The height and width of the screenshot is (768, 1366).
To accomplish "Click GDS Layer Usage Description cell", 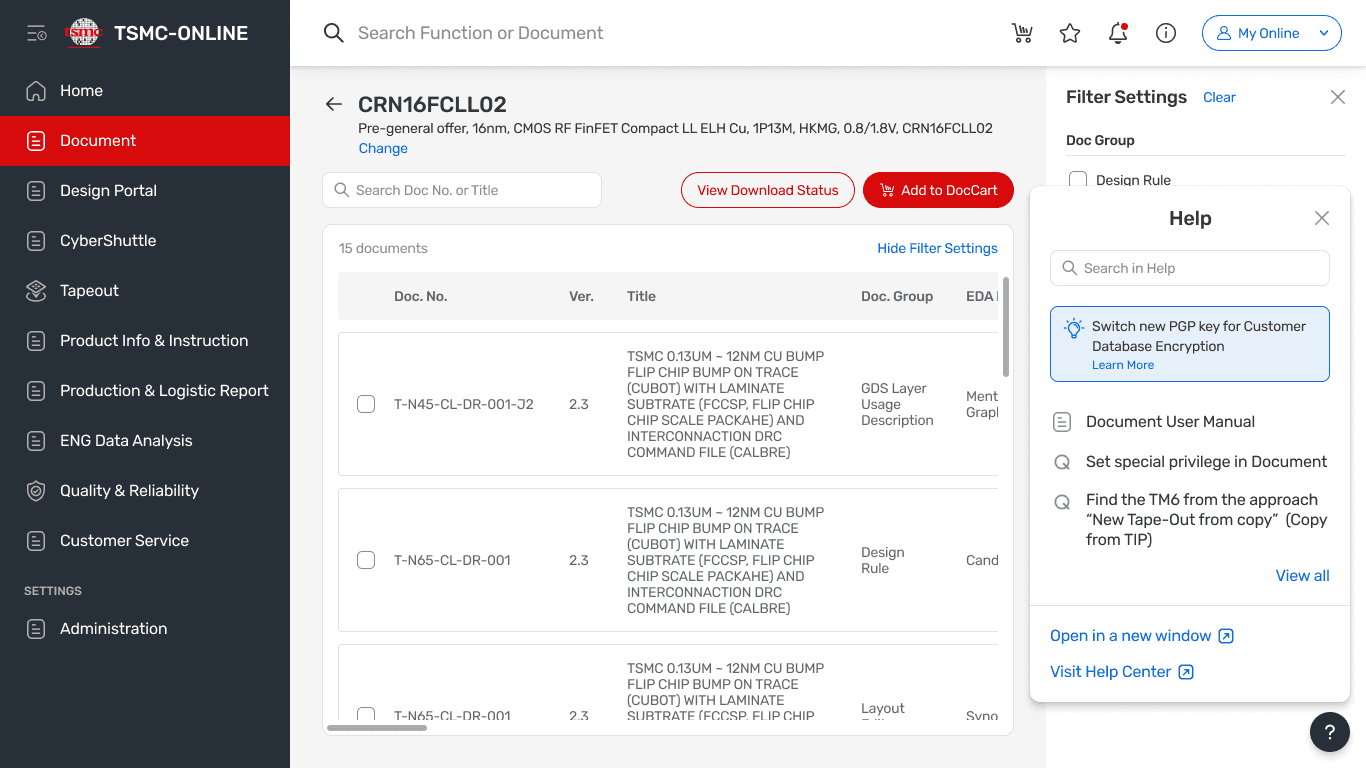I will tap(897, 404).
